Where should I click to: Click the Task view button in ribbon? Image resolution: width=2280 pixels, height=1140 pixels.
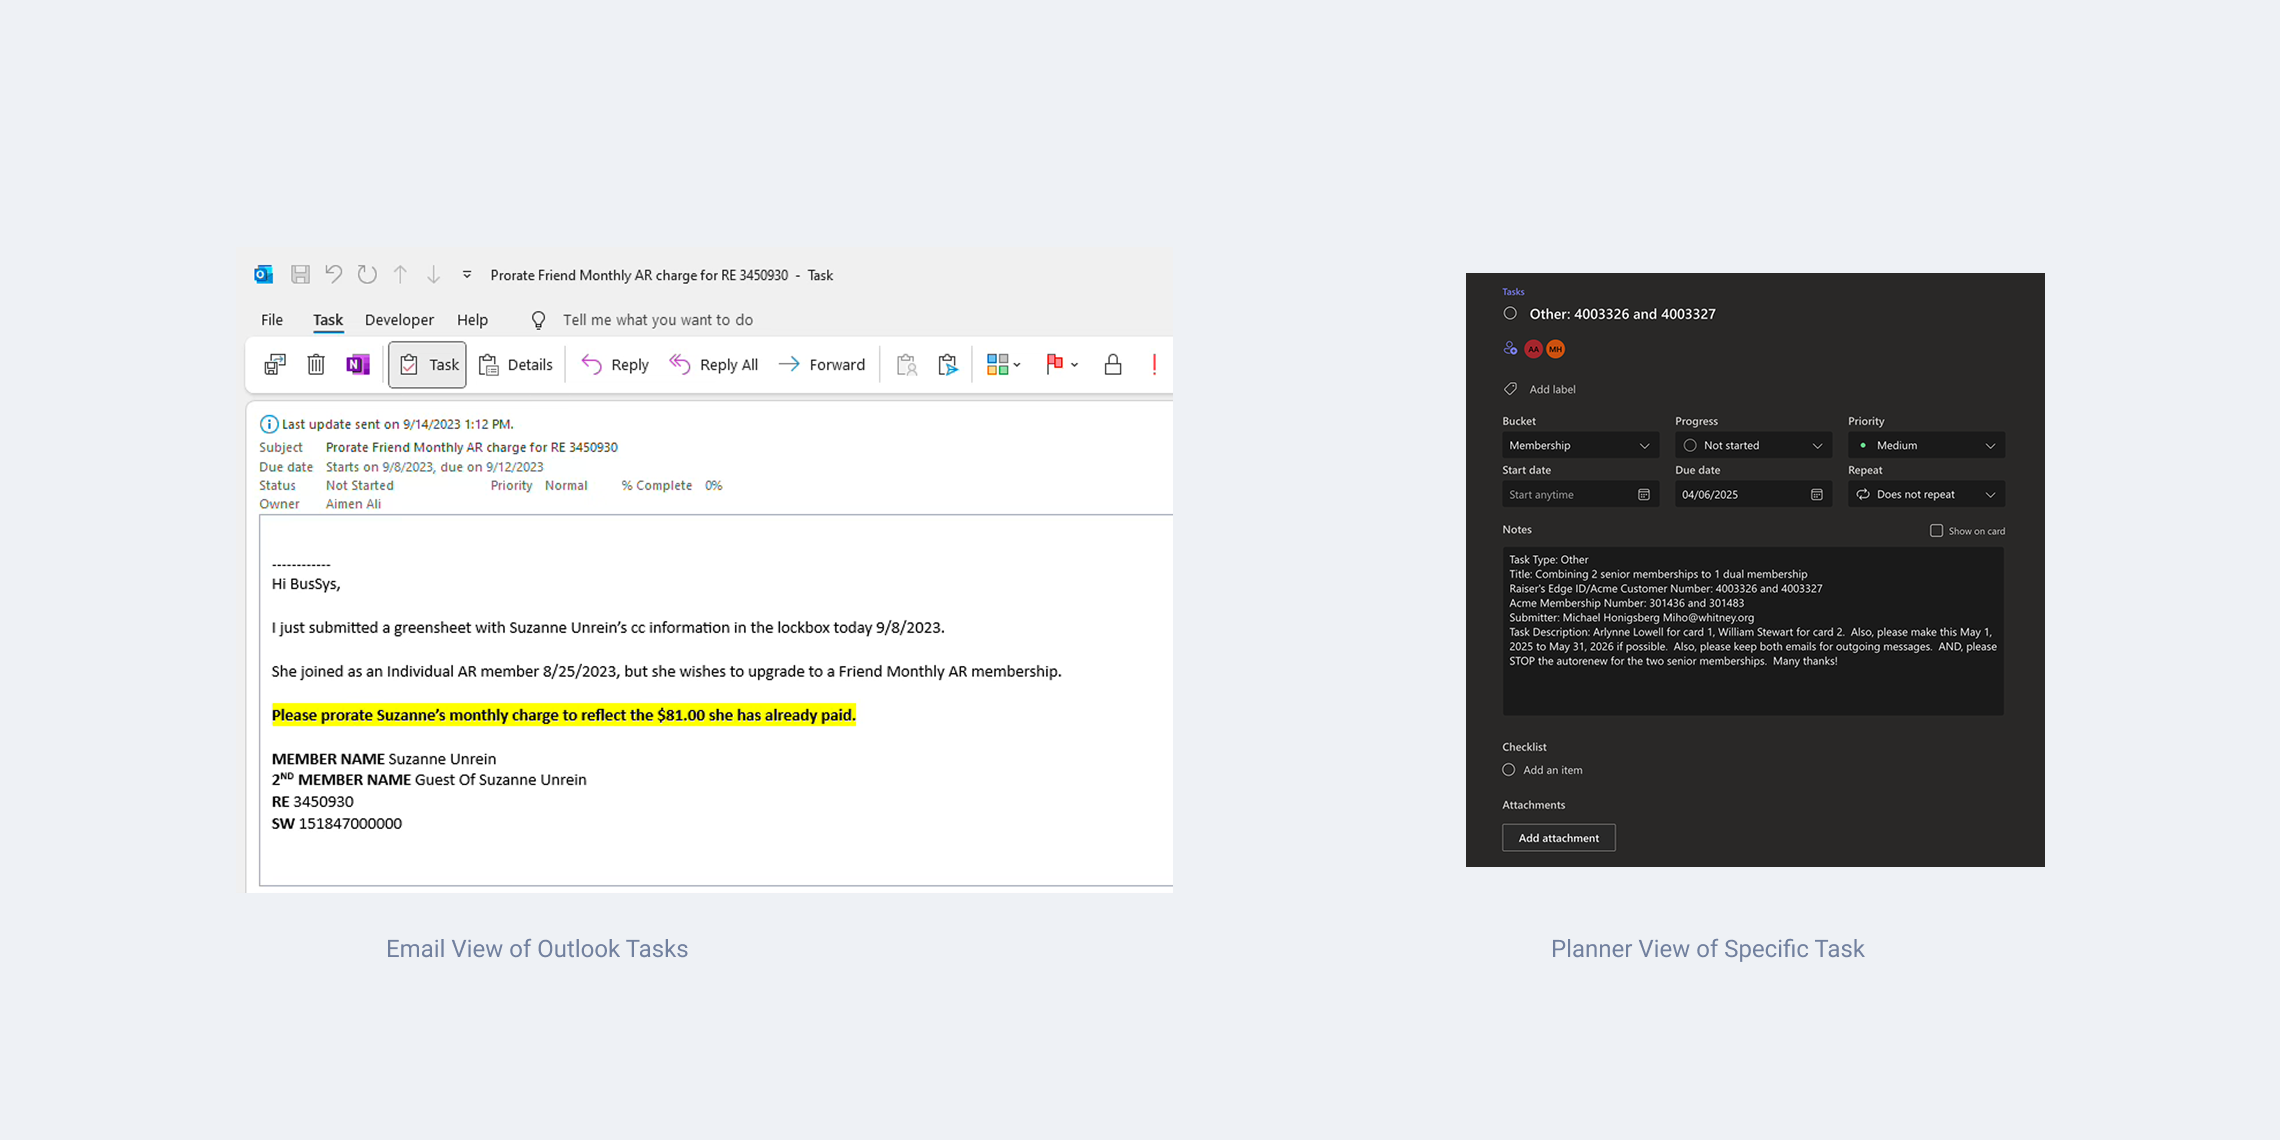pos(428,364)
